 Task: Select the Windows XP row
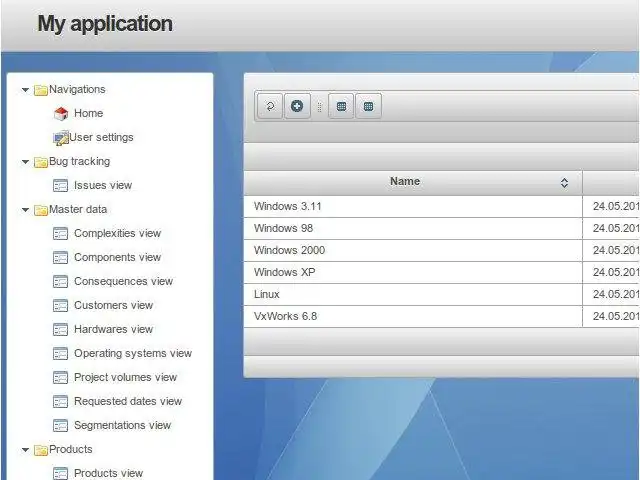pyautogui.click(x=442, y=273)
